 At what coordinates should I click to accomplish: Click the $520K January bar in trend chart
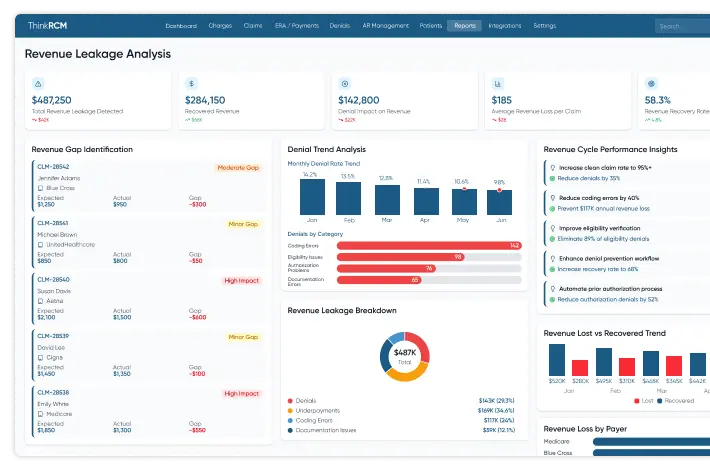coord(557,360)
